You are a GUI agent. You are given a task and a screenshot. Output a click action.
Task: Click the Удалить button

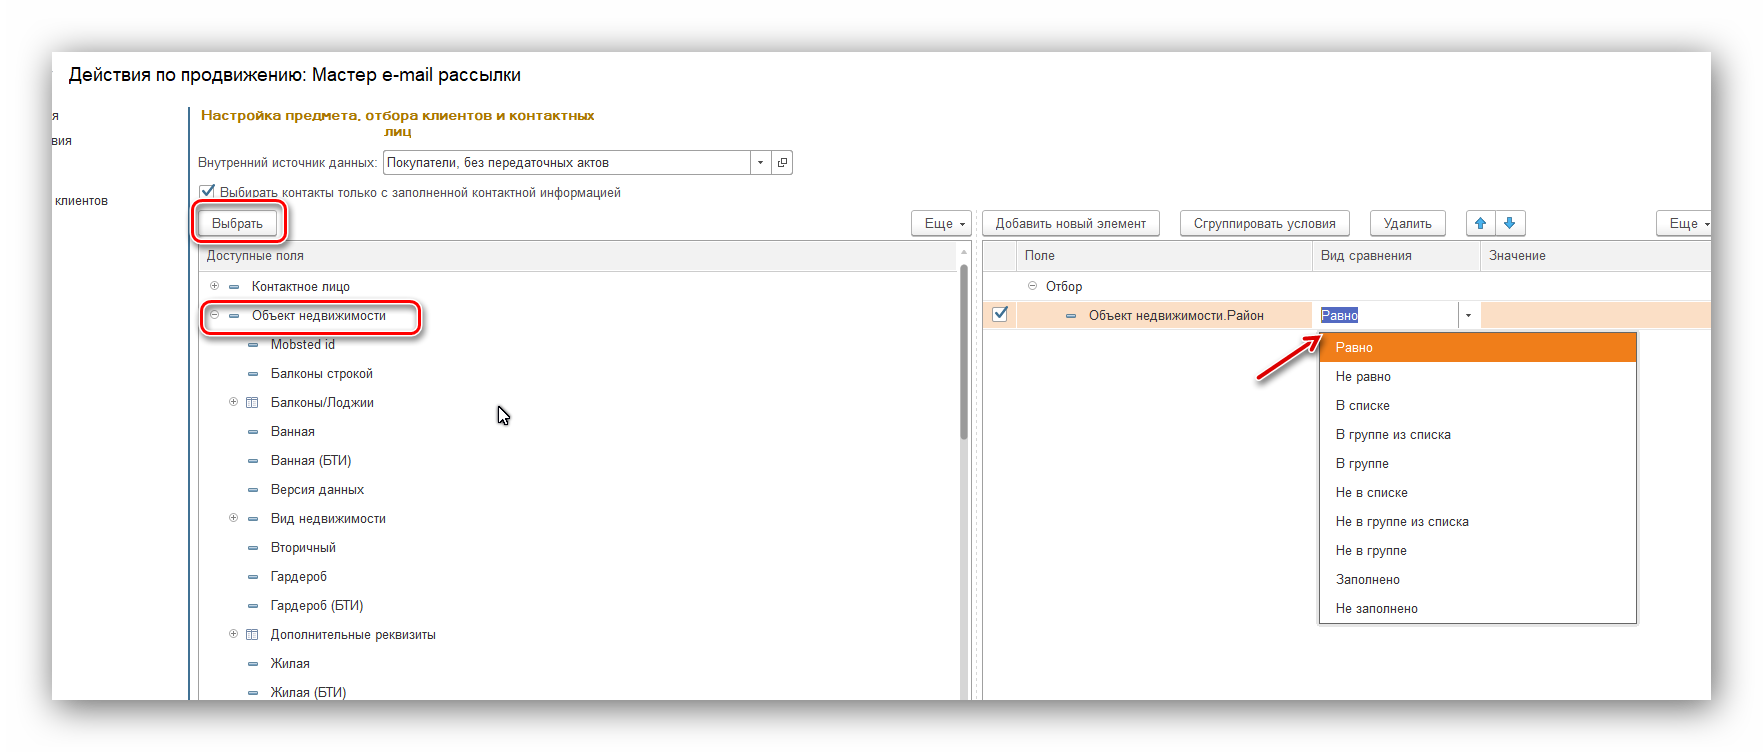click(1408, 224)
